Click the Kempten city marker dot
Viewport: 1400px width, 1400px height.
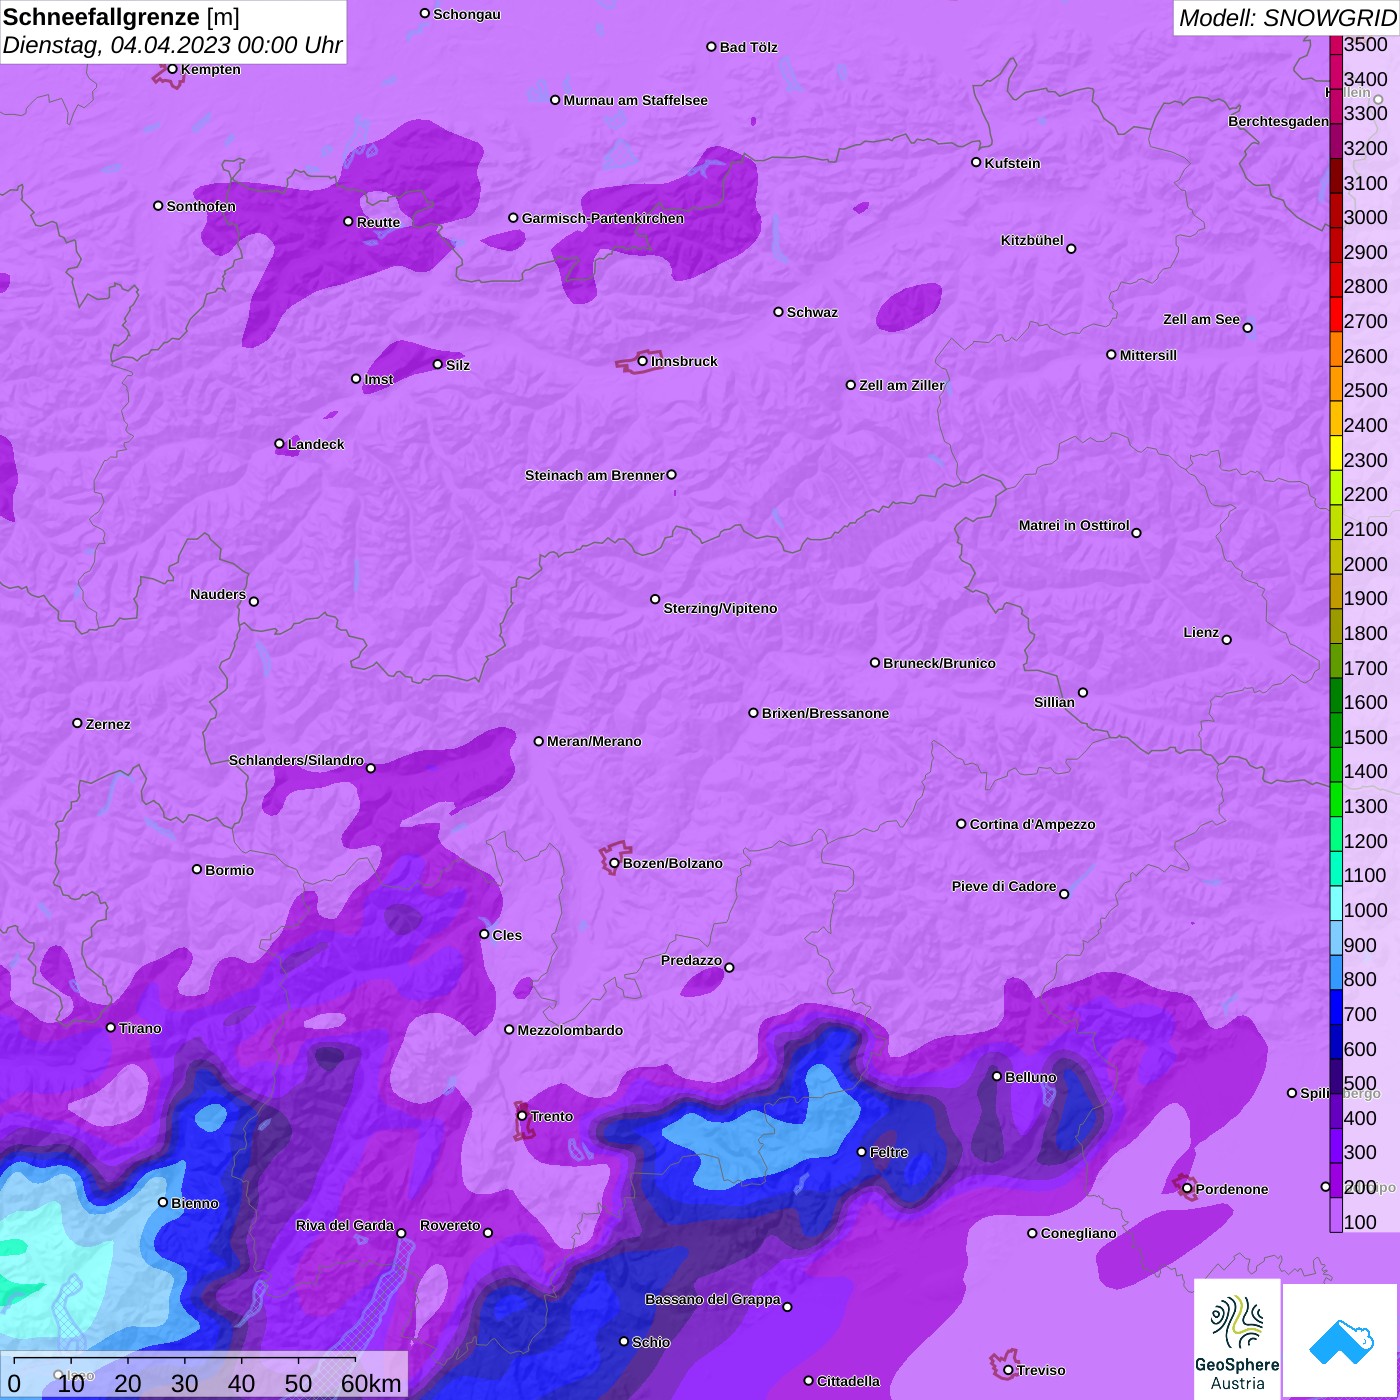point(173,69)
